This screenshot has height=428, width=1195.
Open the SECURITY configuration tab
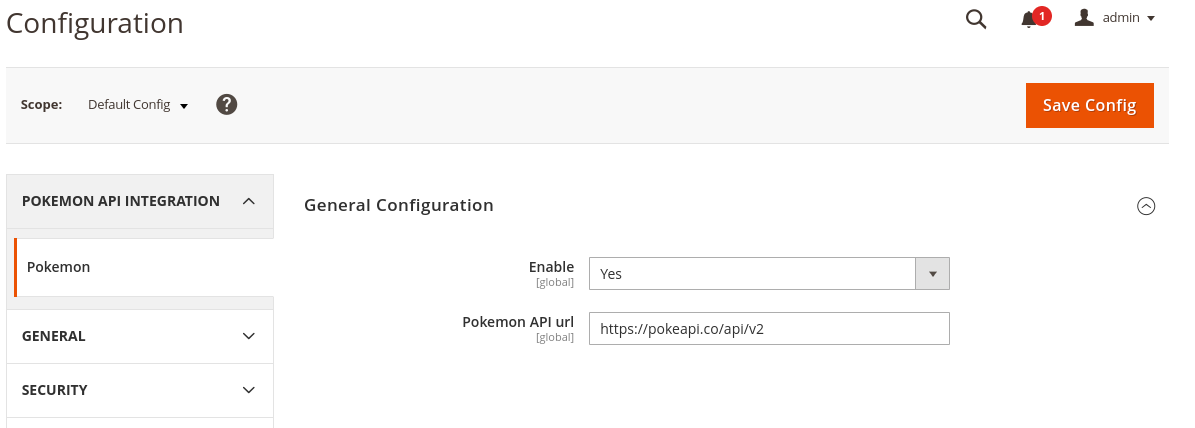(x=55, y=390)
